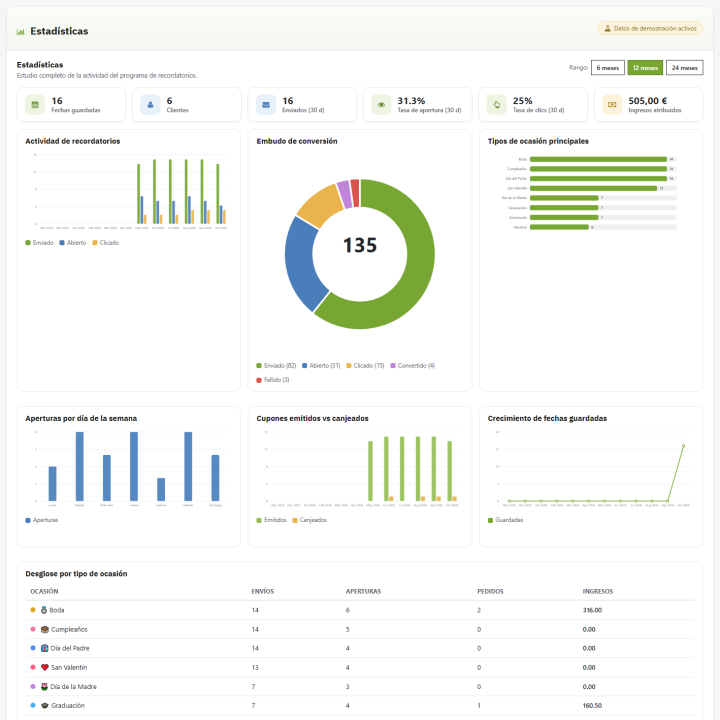720x720 pixels.
Task: Click the San Valentín occasion name
Action: tap(69, 667)
